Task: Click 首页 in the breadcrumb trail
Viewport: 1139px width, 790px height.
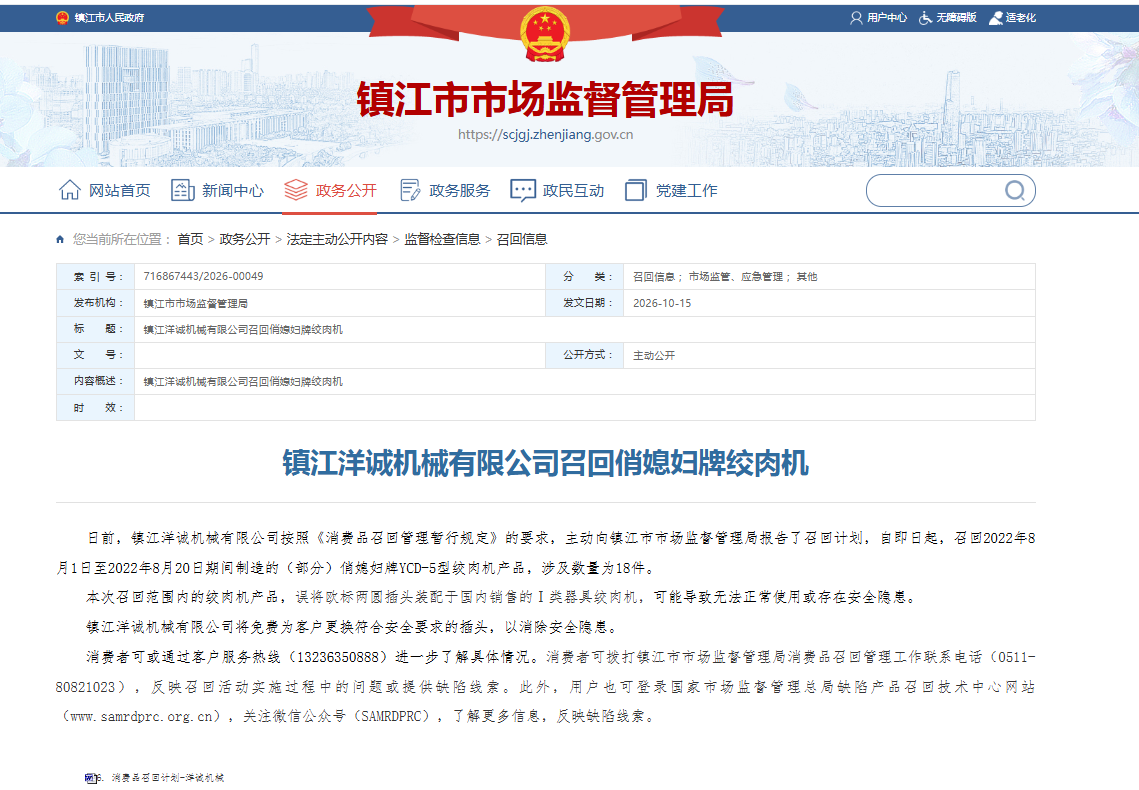Action: (x=190, y=240)
